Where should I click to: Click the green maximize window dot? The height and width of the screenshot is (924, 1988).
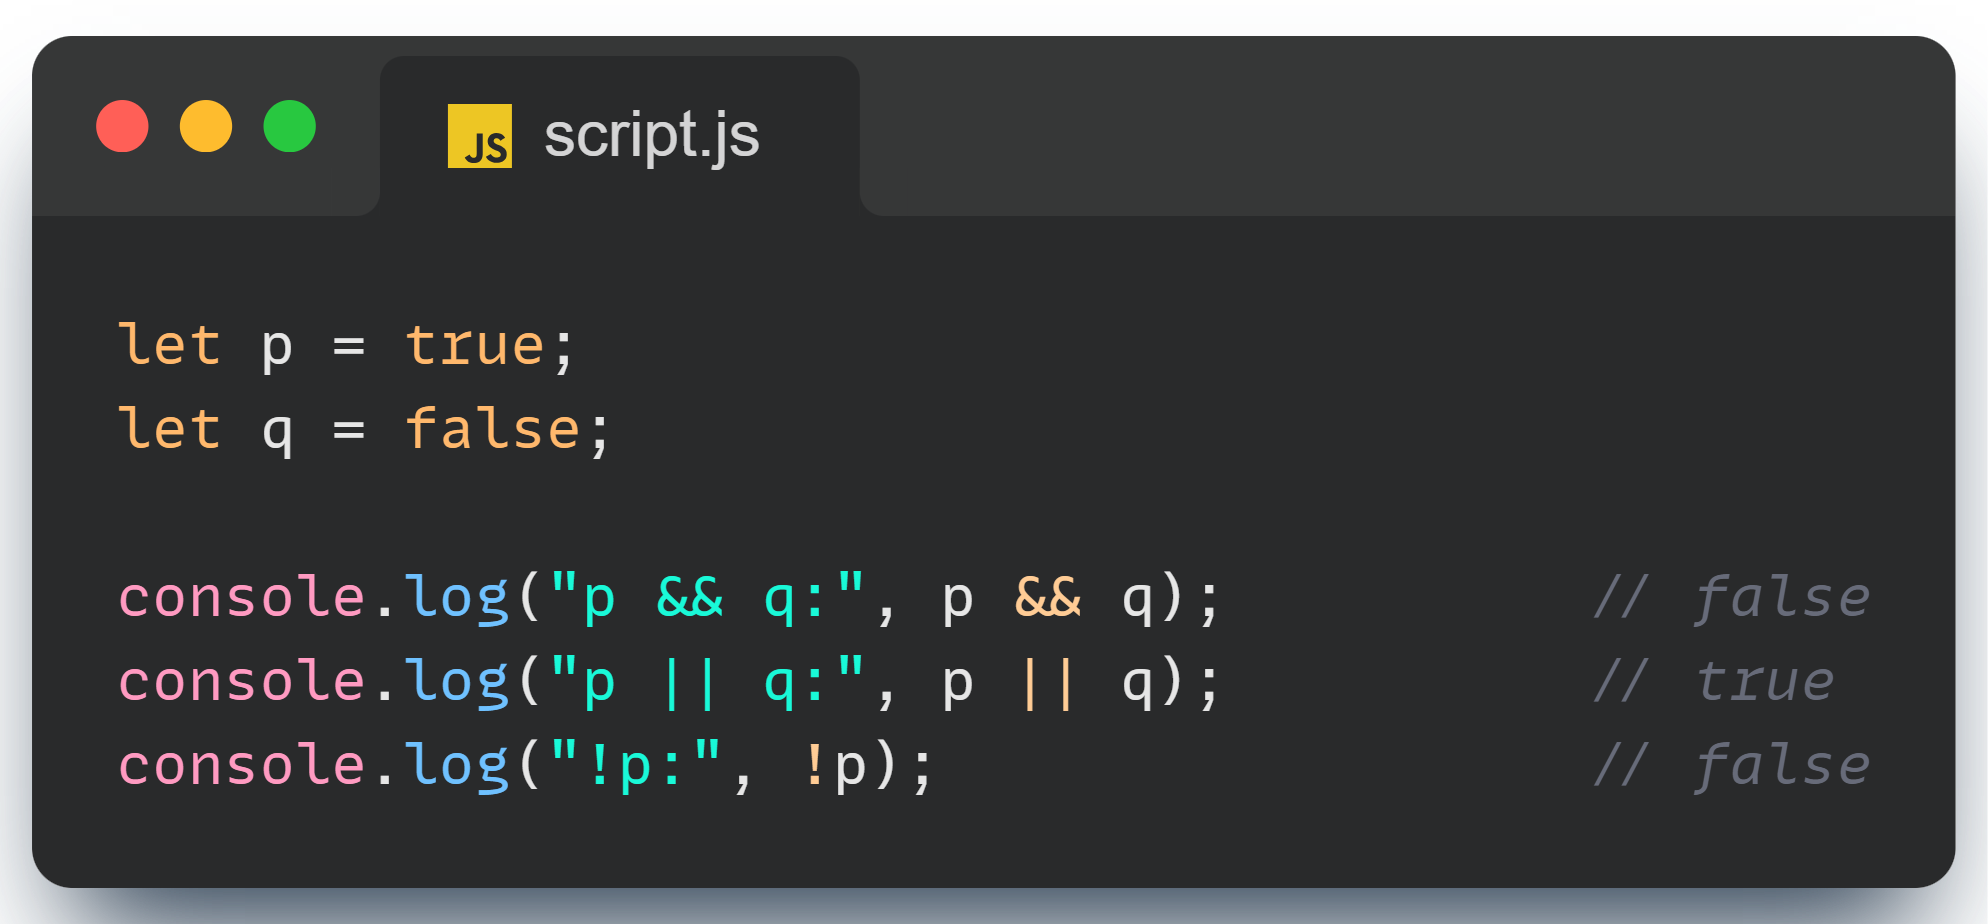290,126
